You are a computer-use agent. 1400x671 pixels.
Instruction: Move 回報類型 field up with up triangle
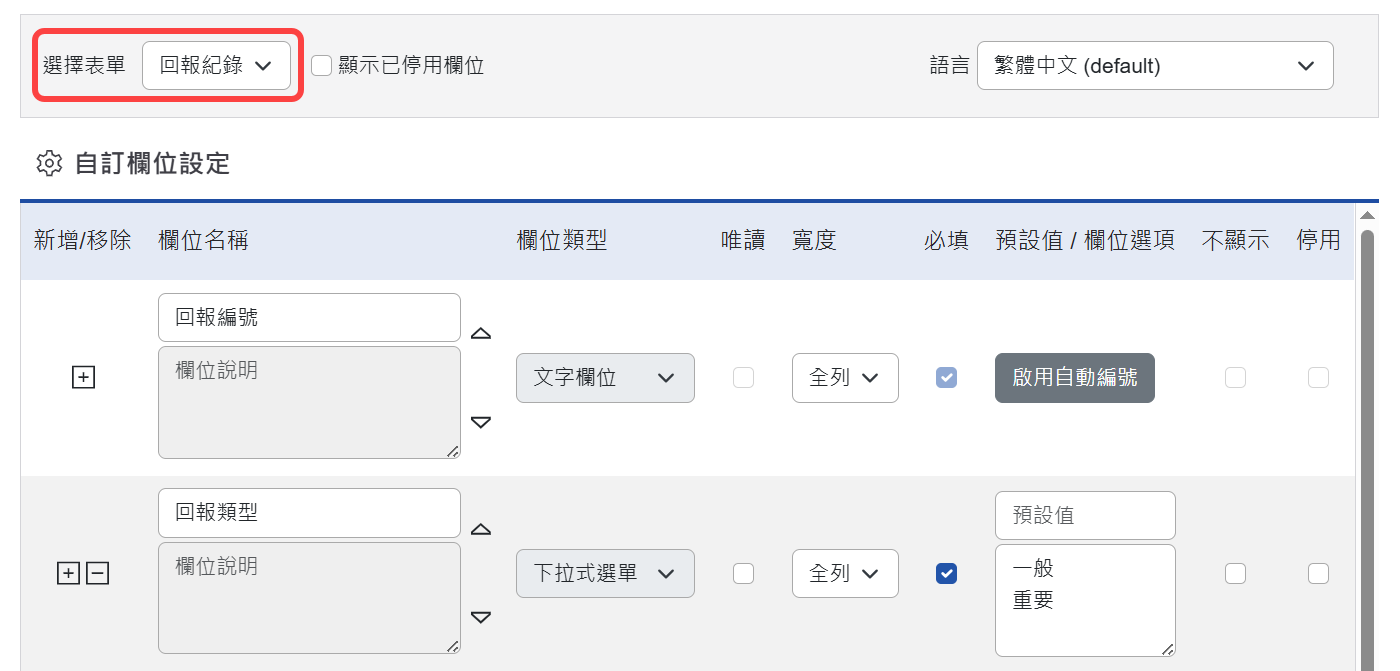click(481, 528)
